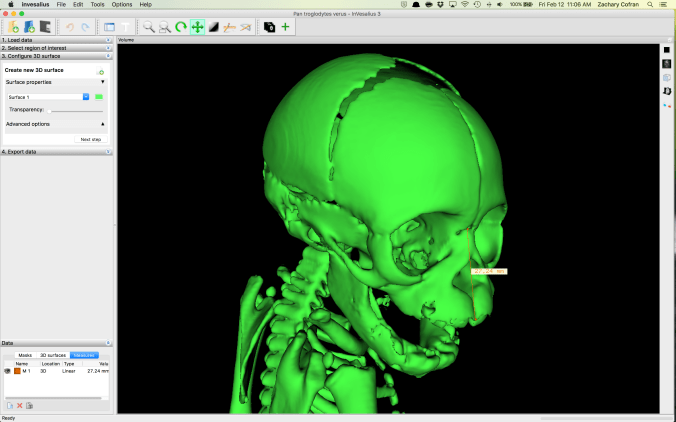
Task: Open the Tools menu
Action: click(97, 5)
